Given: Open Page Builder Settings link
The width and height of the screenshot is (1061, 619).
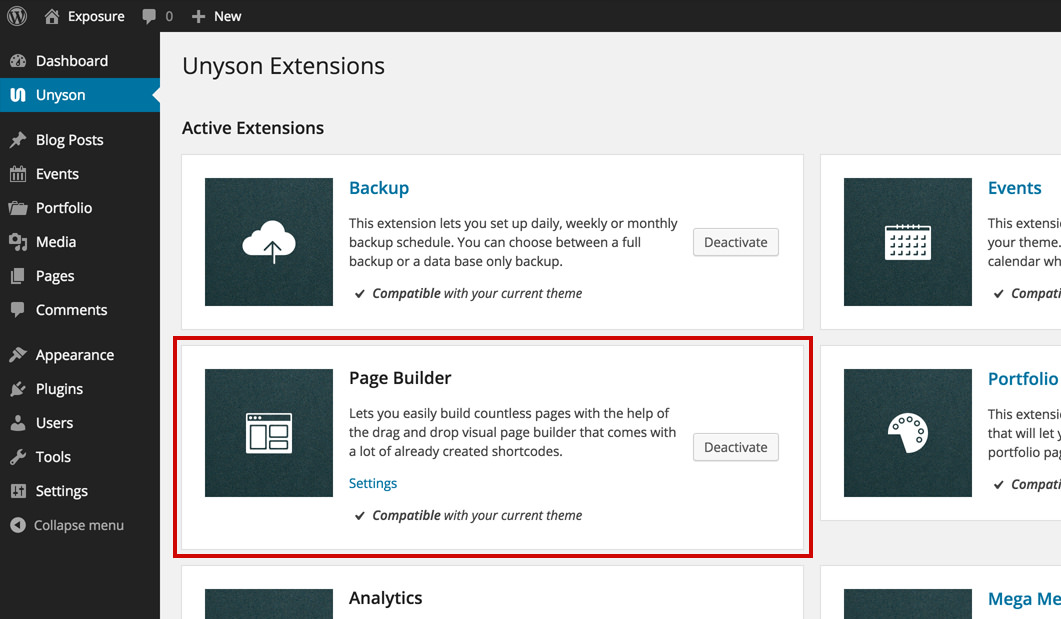Looking at the screenshot, I should pos(373,483).
